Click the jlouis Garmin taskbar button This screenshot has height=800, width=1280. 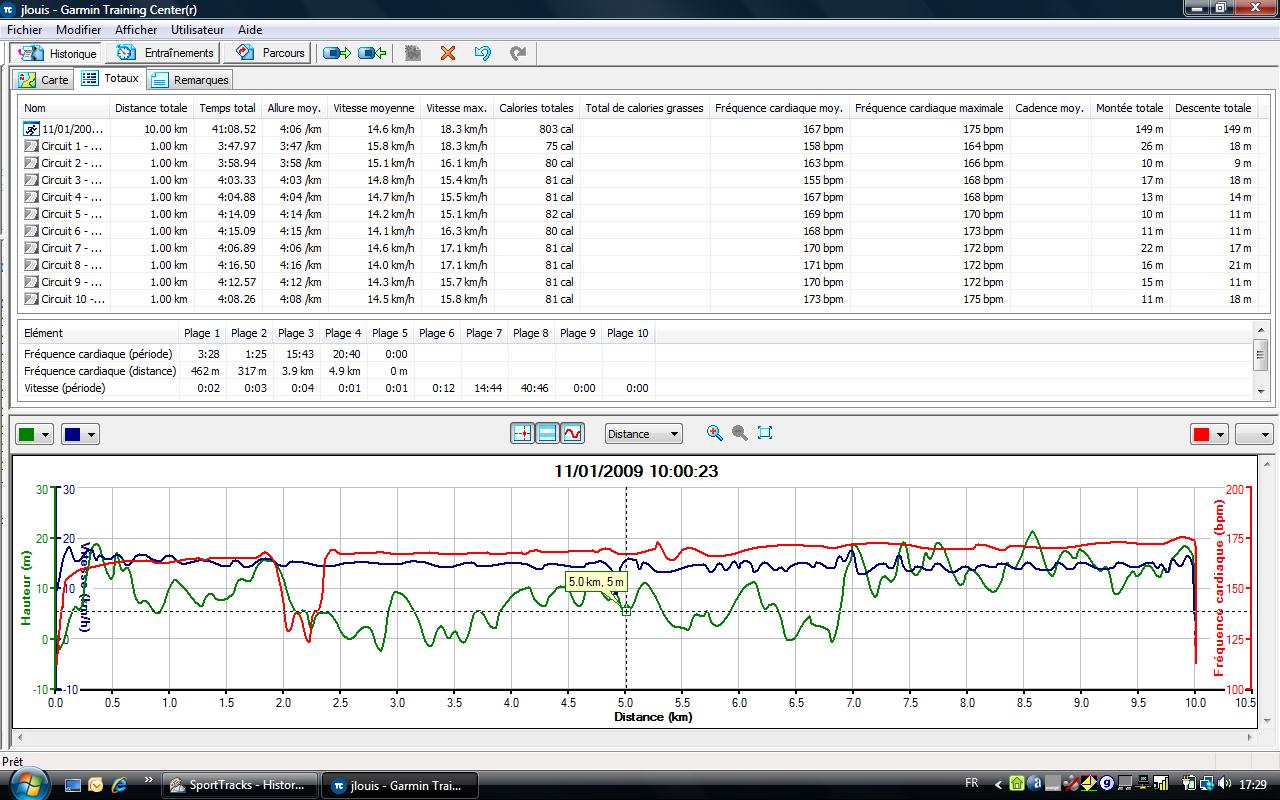point(398,785)
